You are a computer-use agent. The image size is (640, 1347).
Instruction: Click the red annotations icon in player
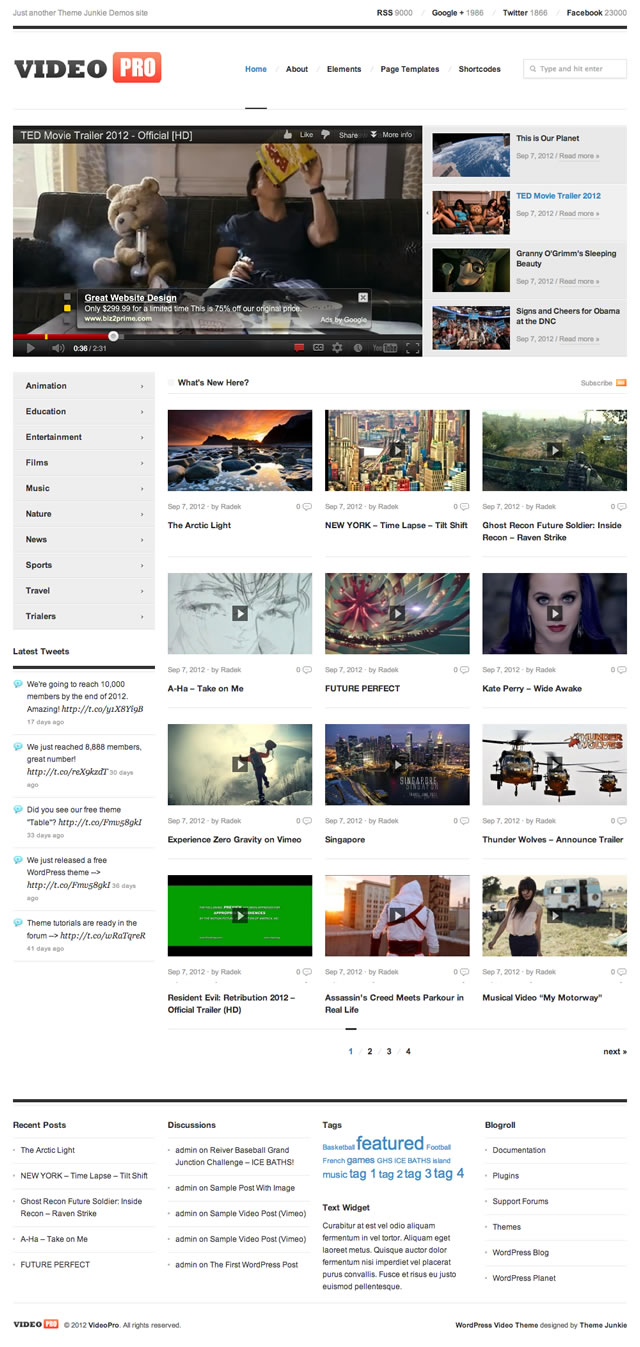pos(298,348)
